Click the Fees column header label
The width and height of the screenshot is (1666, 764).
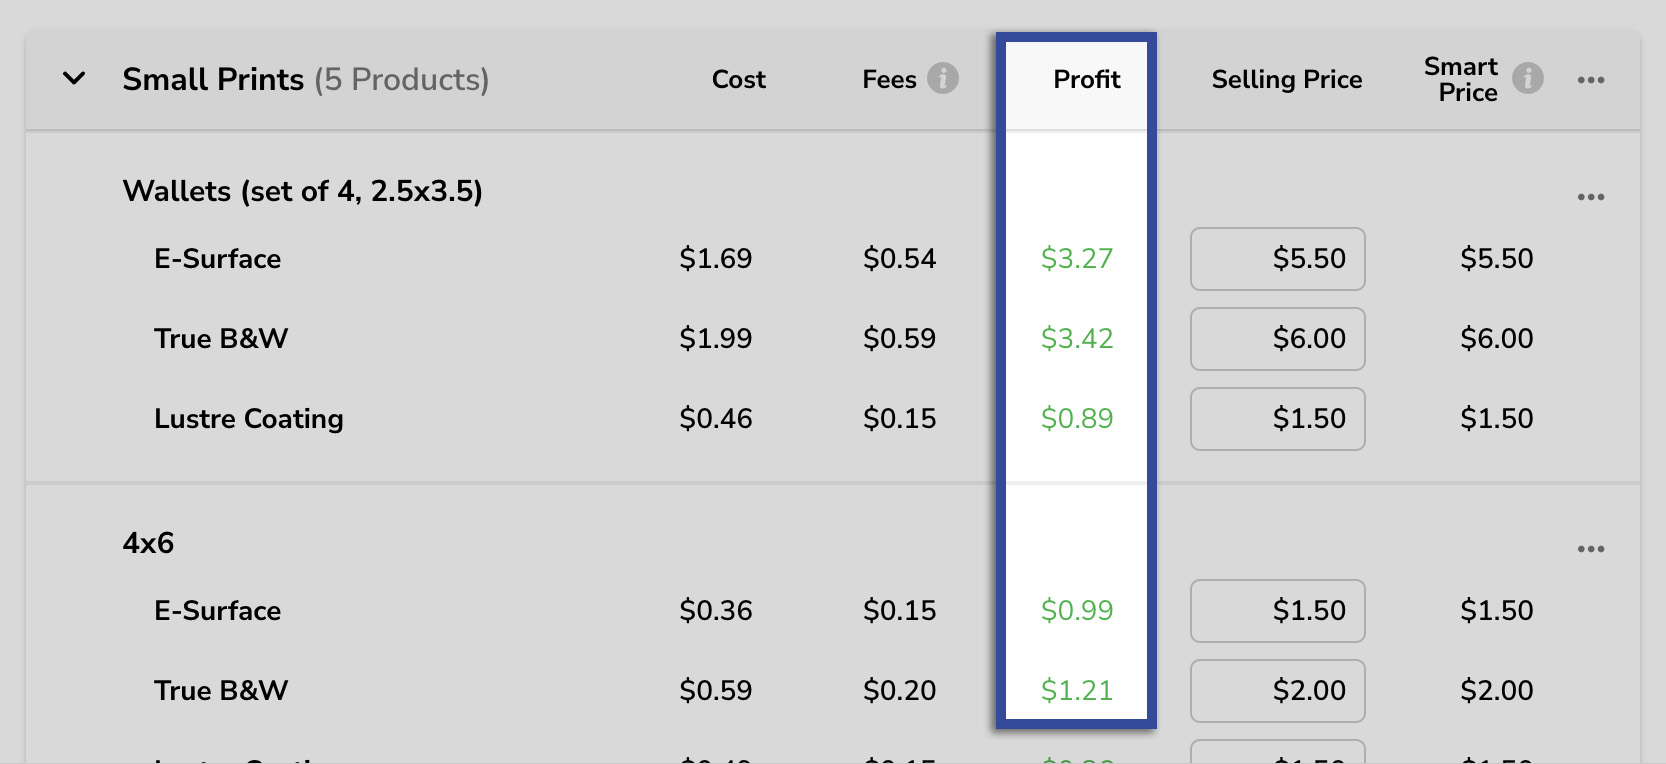pos(889,79)
